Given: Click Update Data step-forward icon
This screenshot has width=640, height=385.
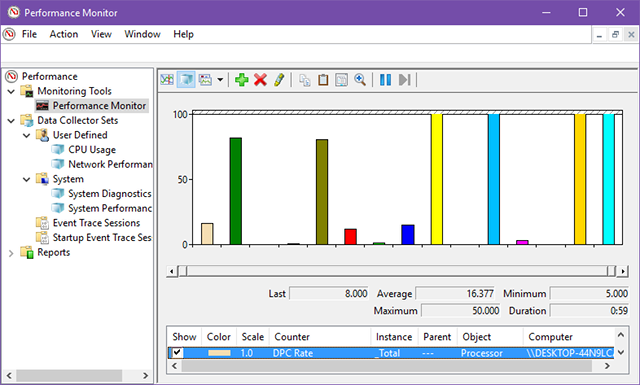Looking at the screenshot, I should click(x=404, y=80).
